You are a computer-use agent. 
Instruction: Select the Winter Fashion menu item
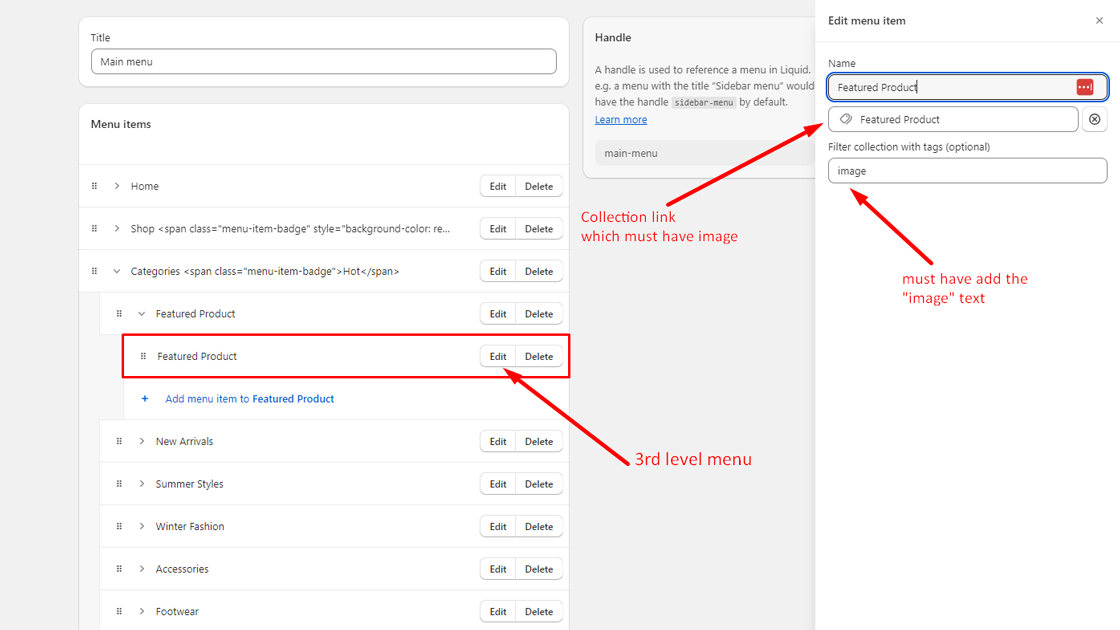point(190,526)
